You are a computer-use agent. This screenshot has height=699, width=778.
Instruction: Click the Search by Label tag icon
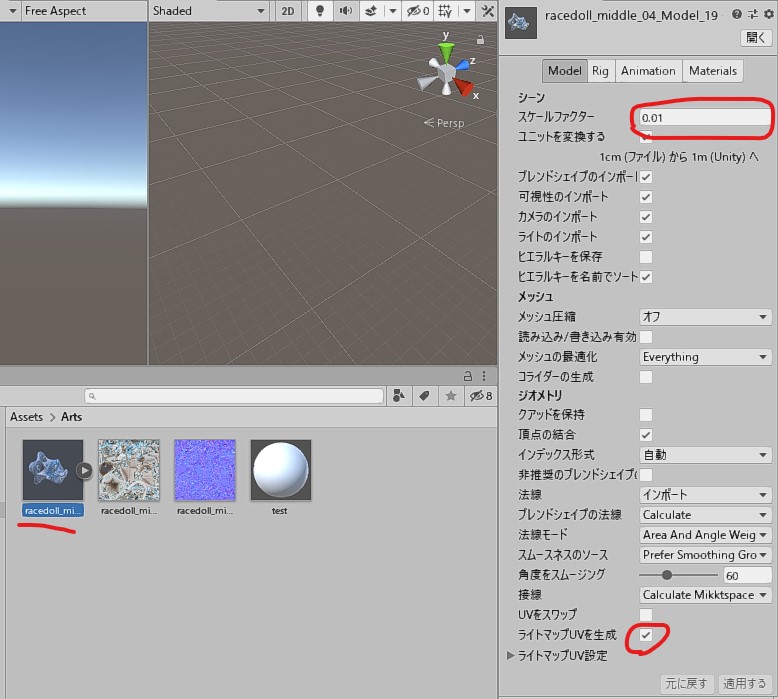coord(425,396)
